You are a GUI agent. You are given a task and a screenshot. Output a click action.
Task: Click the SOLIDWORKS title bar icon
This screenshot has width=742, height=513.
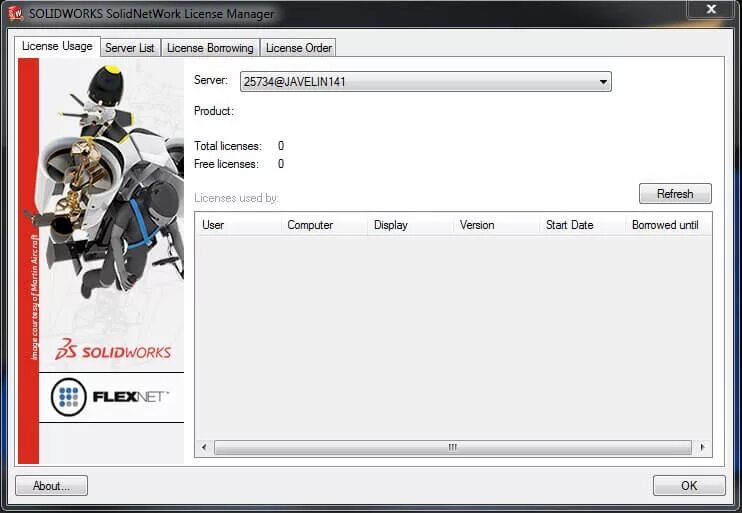15,13
